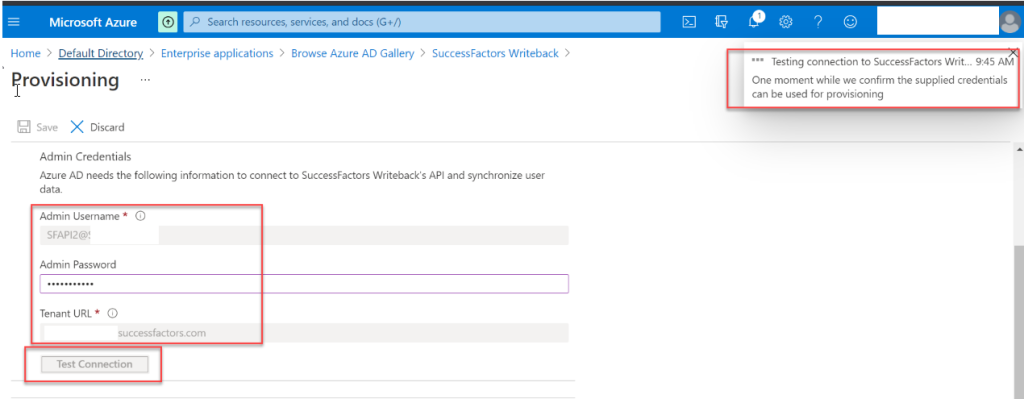Open the Azure portal hamburger menu
The width and height of the screenshot is (1024, 399).
tap(14, 22)
